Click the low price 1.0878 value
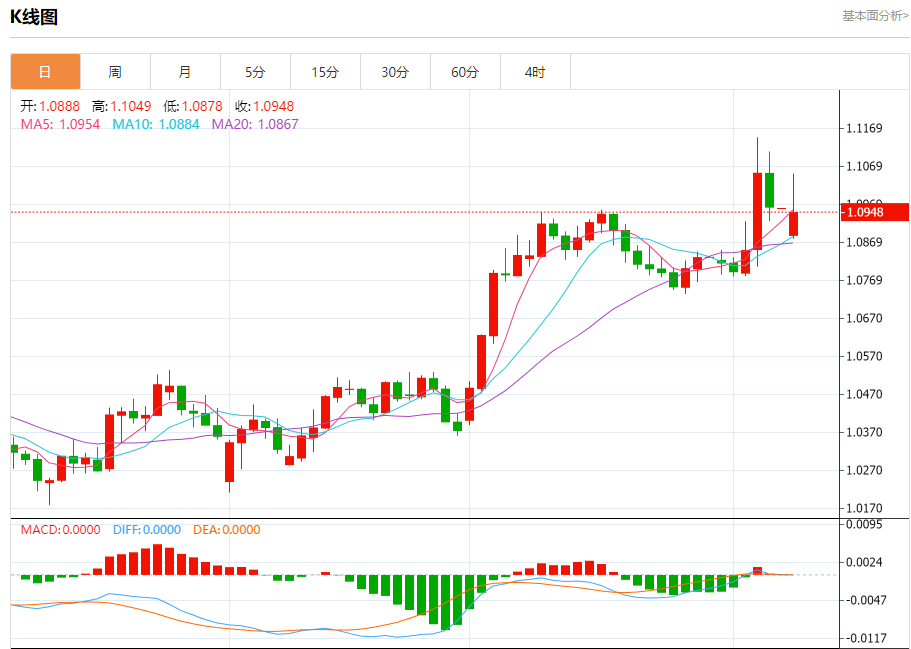Viewport: 911px width, 649px height. 202,106
